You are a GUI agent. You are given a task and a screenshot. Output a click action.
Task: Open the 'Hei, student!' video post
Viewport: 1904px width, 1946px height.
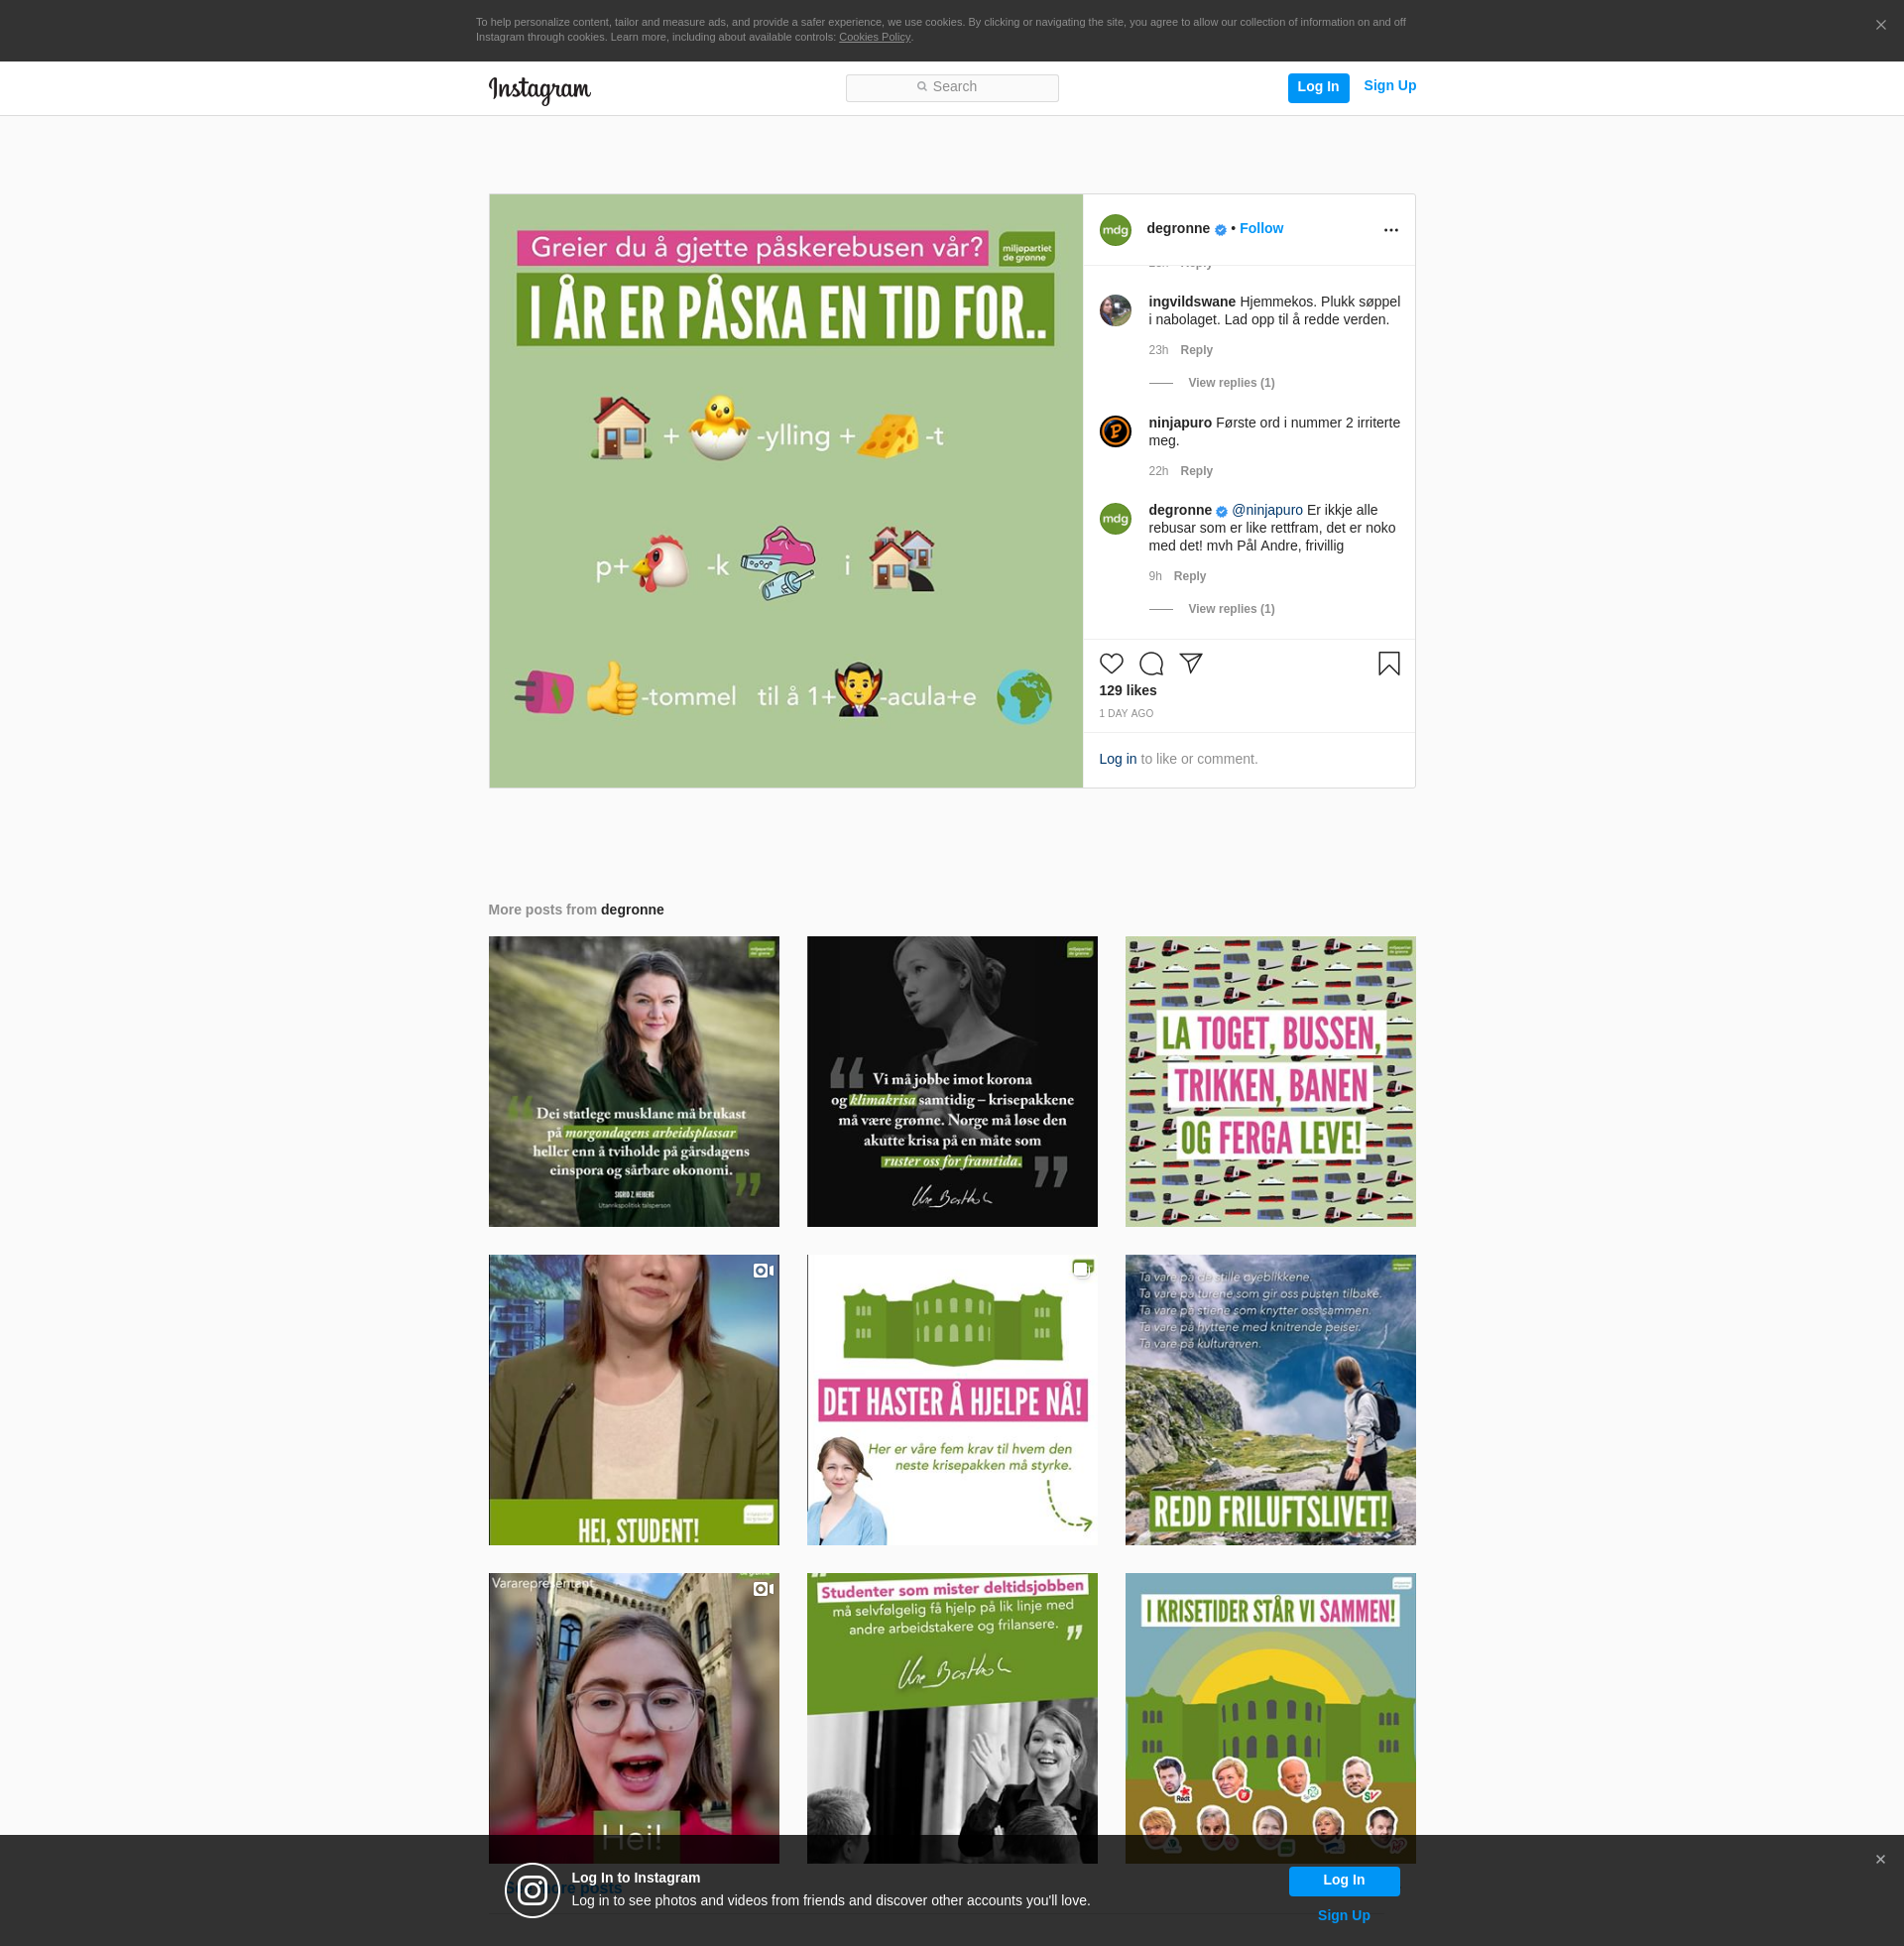tap(633, 1400)
